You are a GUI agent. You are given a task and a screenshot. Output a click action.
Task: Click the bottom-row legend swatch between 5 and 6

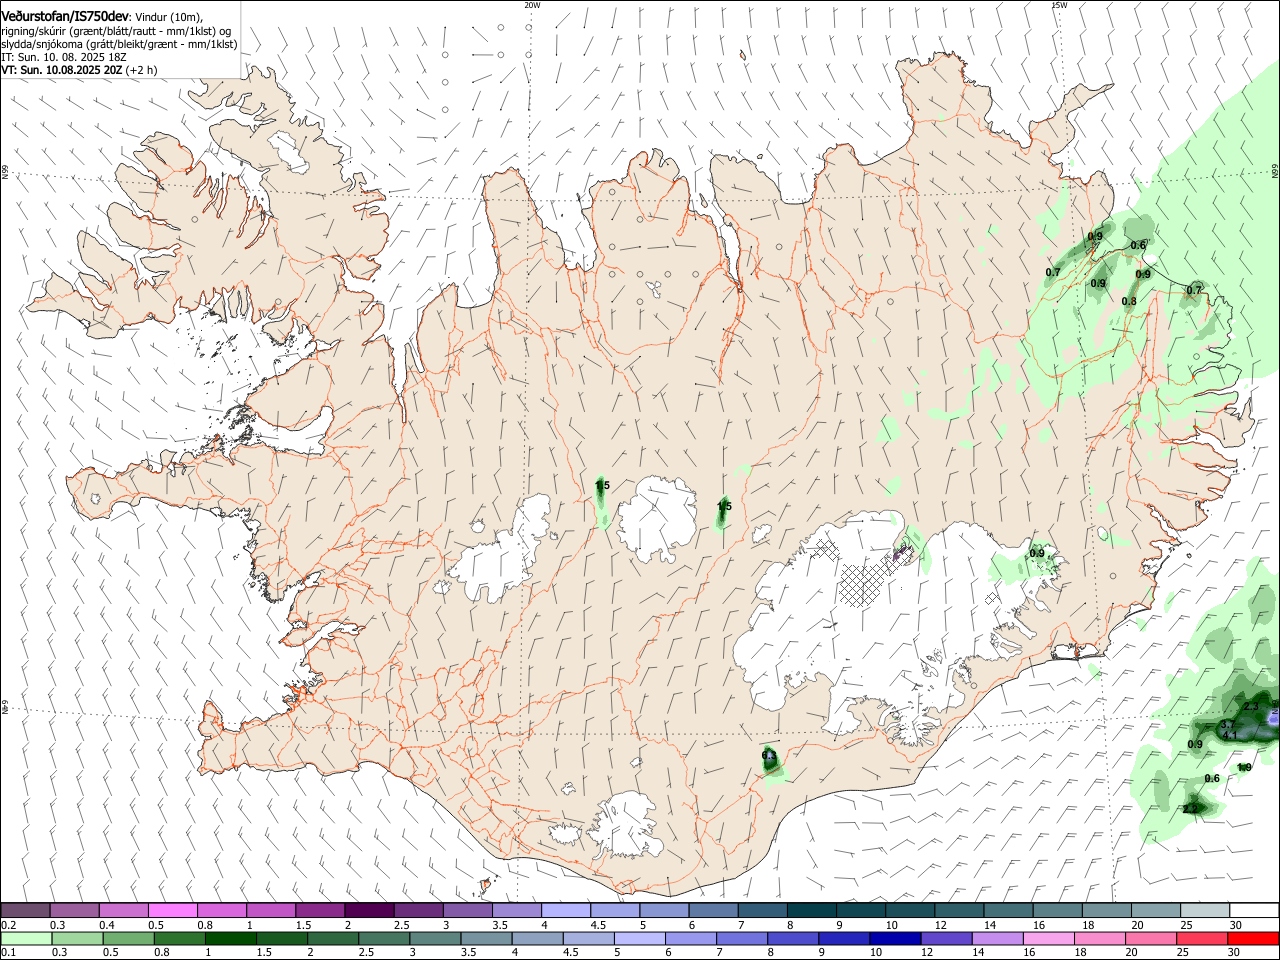641,939
